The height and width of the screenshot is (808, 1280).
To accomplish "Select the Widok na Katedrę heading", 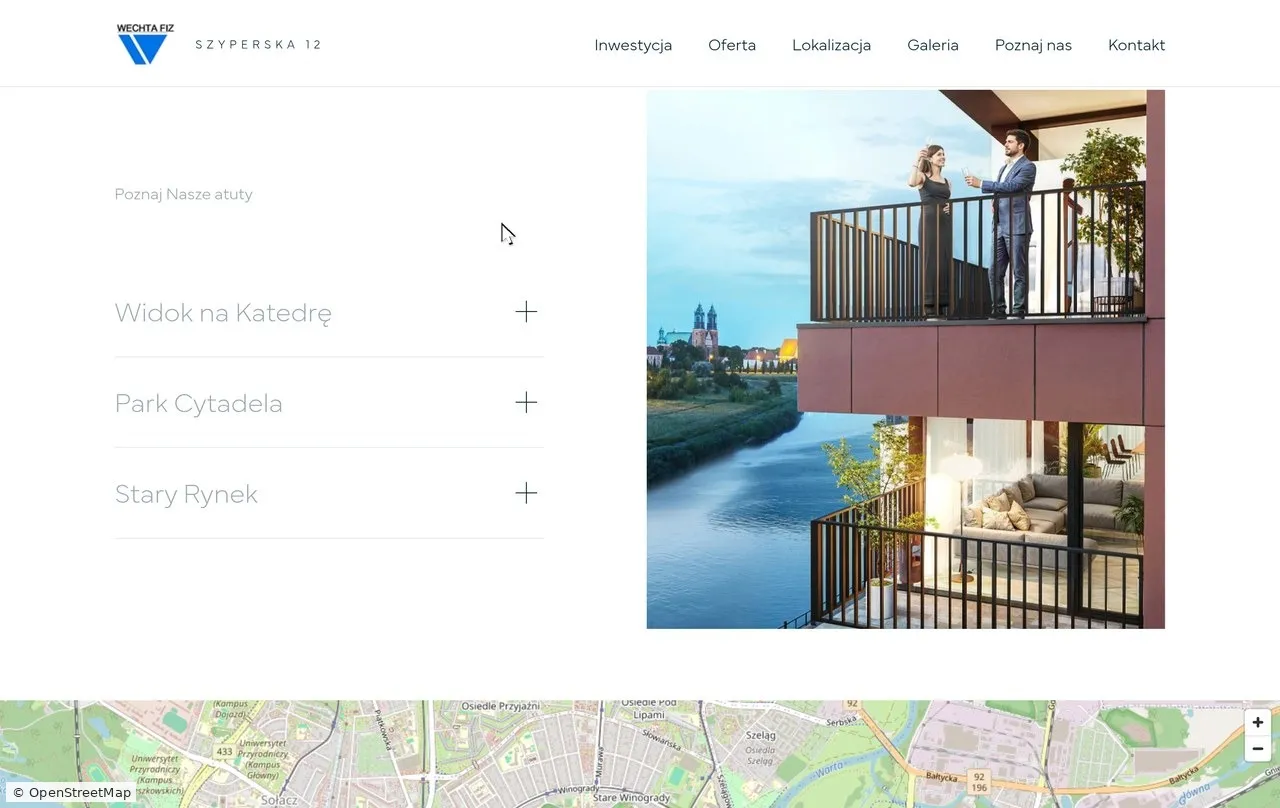I will point(223,313).
